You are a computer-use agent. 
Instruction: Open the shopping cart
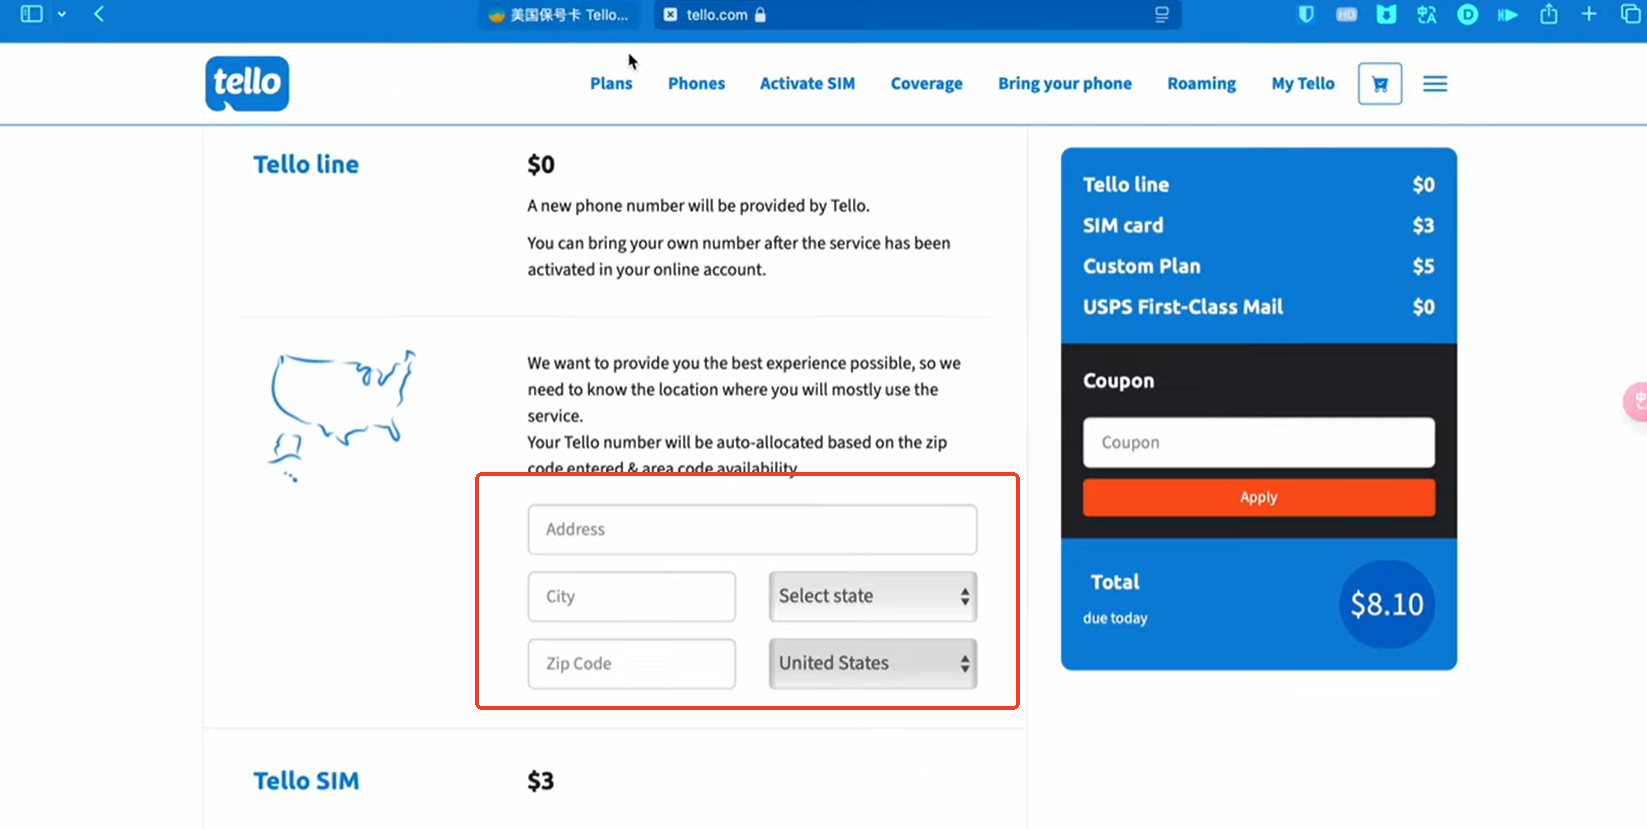(x=1380, y=84)
